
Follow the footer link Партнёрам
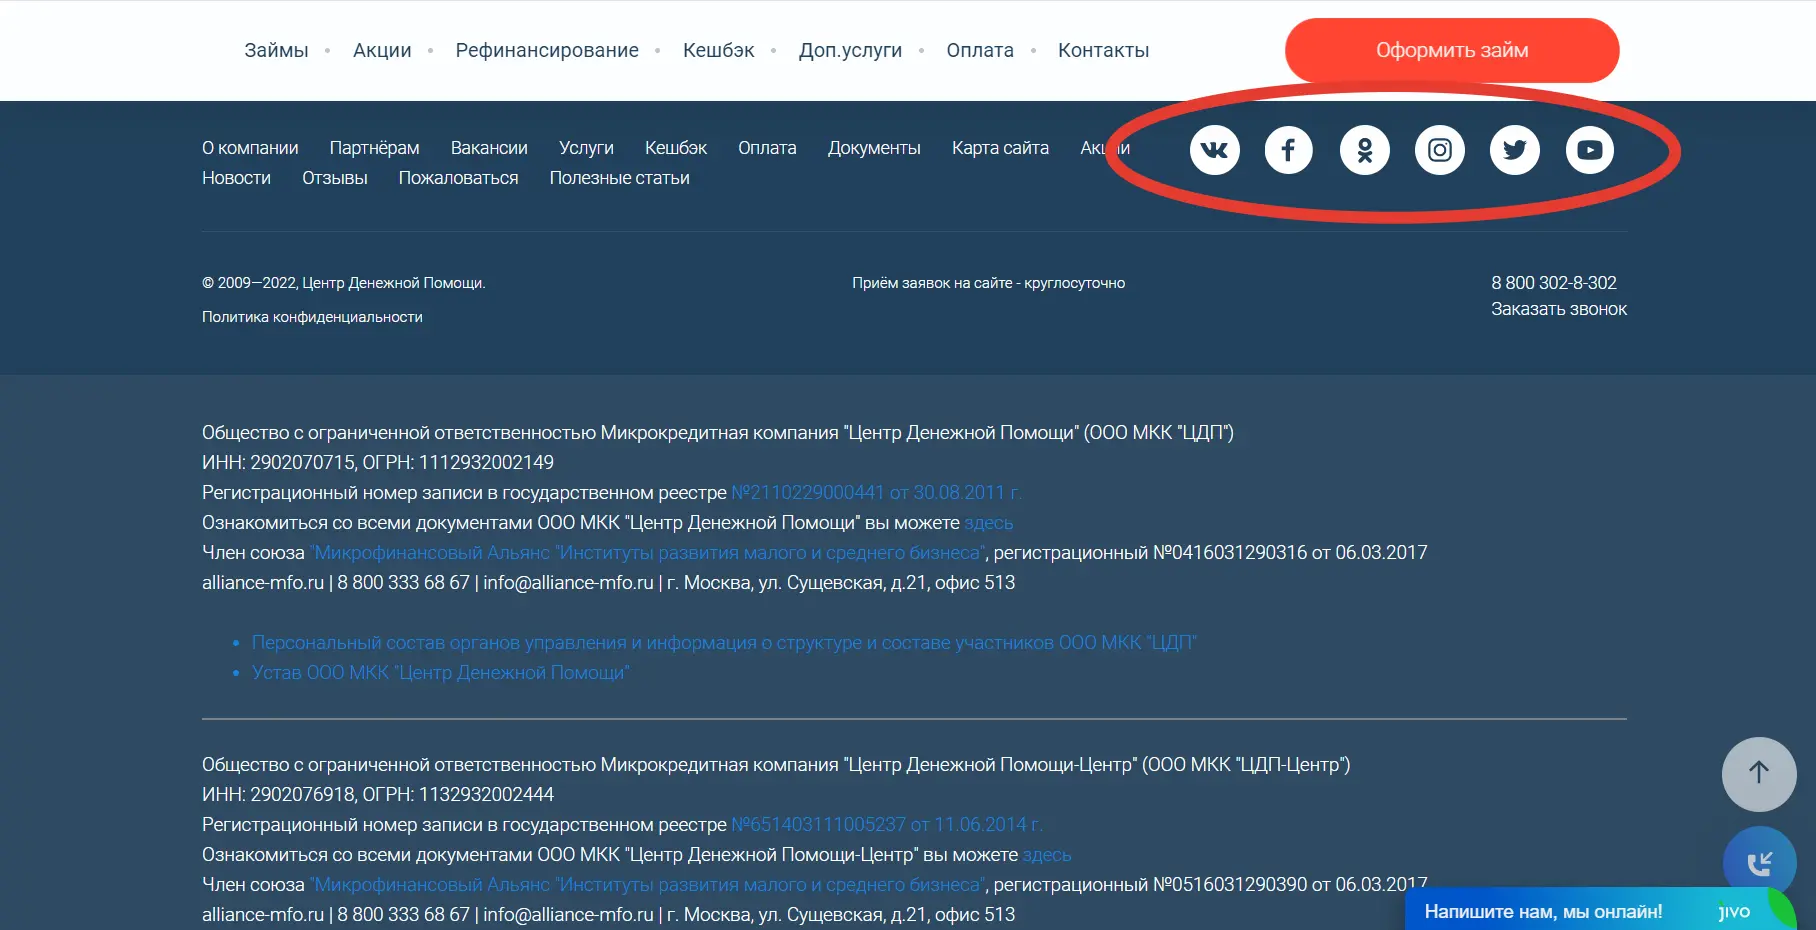click(374, 148)
